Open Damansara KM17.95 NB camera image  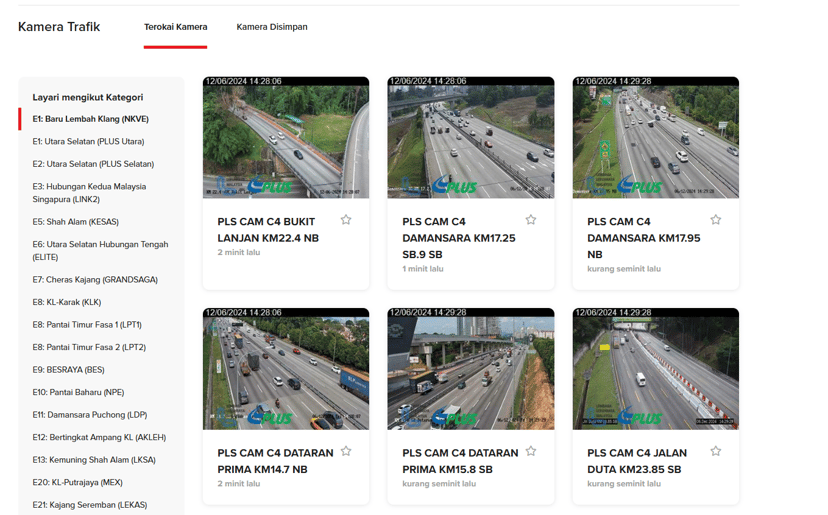point(655,138)
